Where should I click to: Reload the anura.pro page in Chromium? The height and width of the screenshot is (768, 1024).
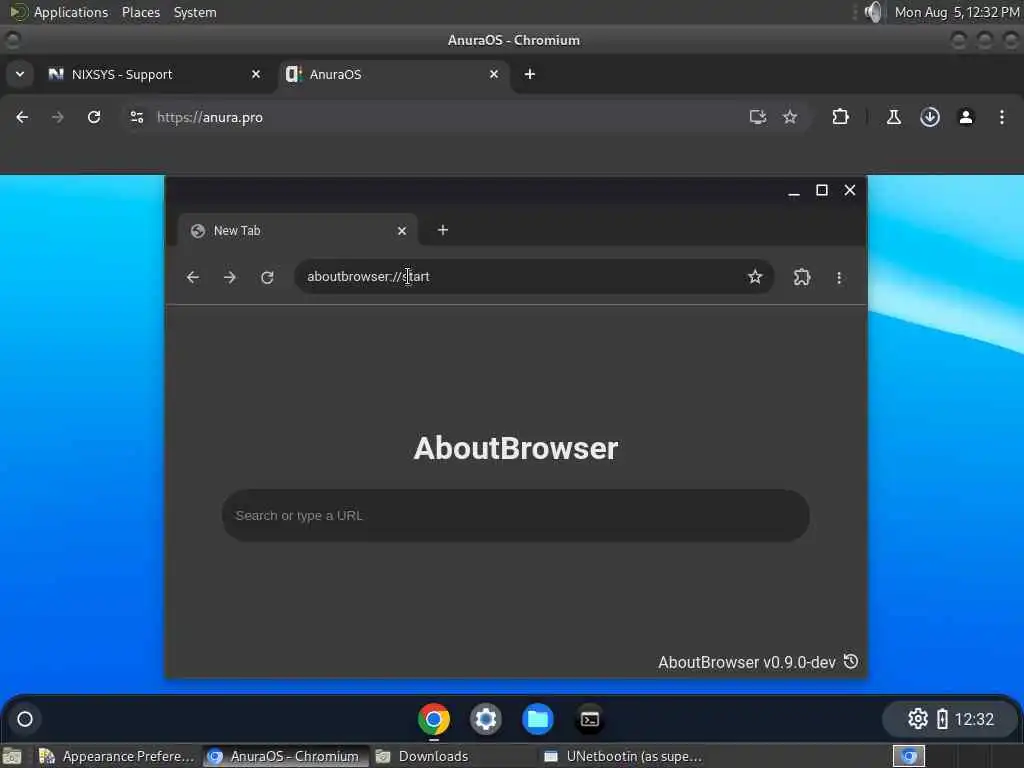(x=94, y=118)
